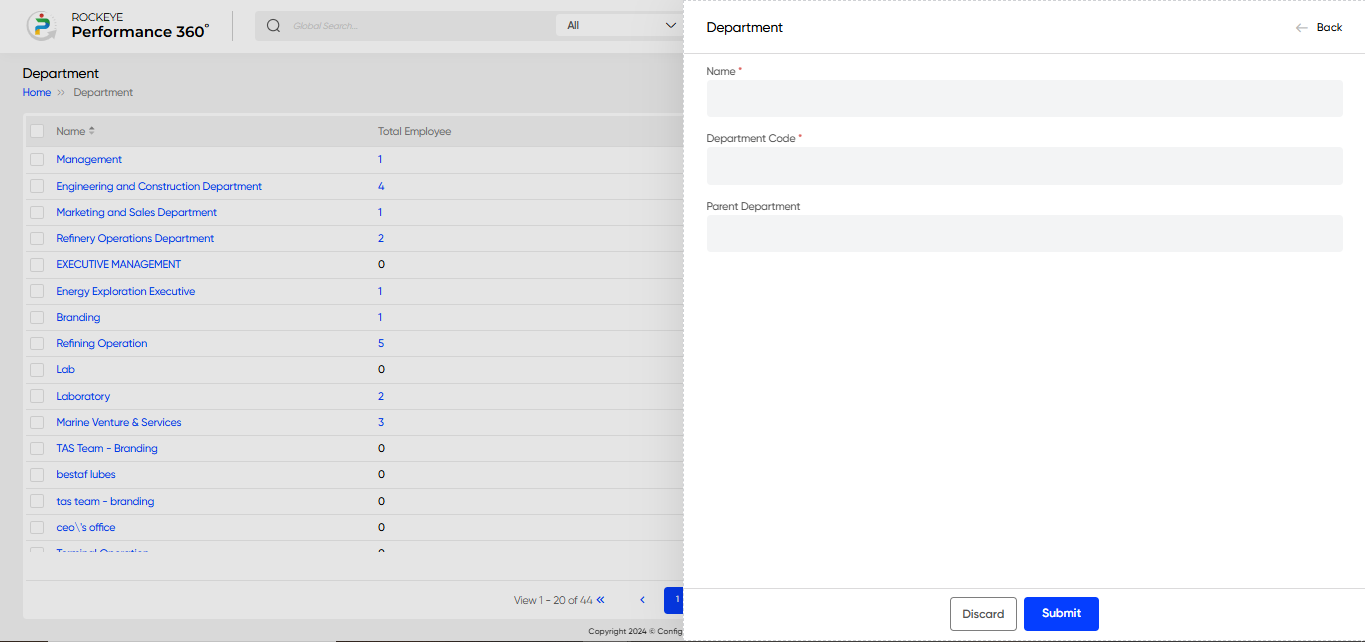Go to first page with double-chevron icon

coord(601,600)
